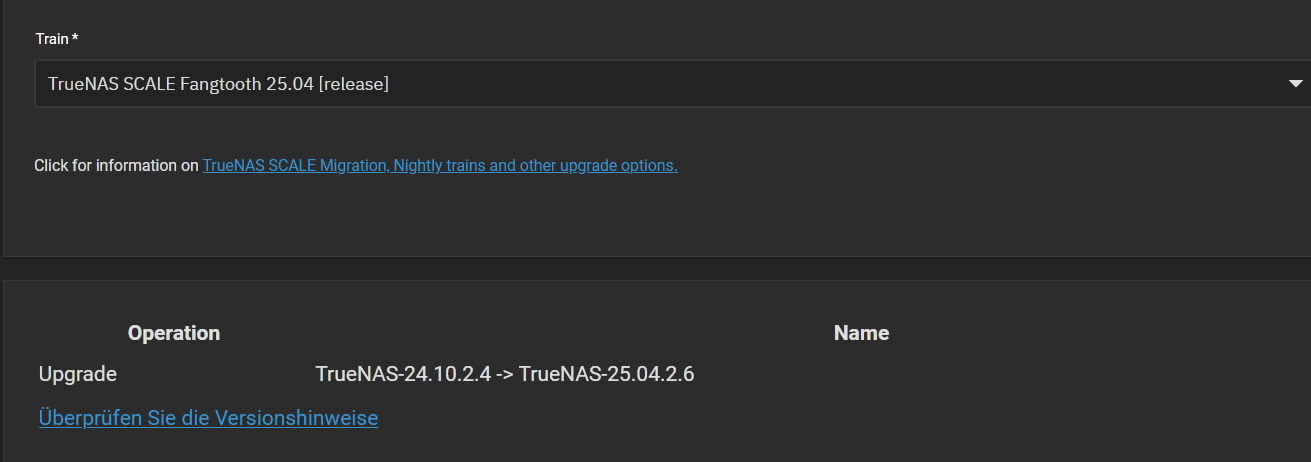Click the 'Click for information on' text
Viewport: 1311px width, 462px height.
click(x=116, y=166)
